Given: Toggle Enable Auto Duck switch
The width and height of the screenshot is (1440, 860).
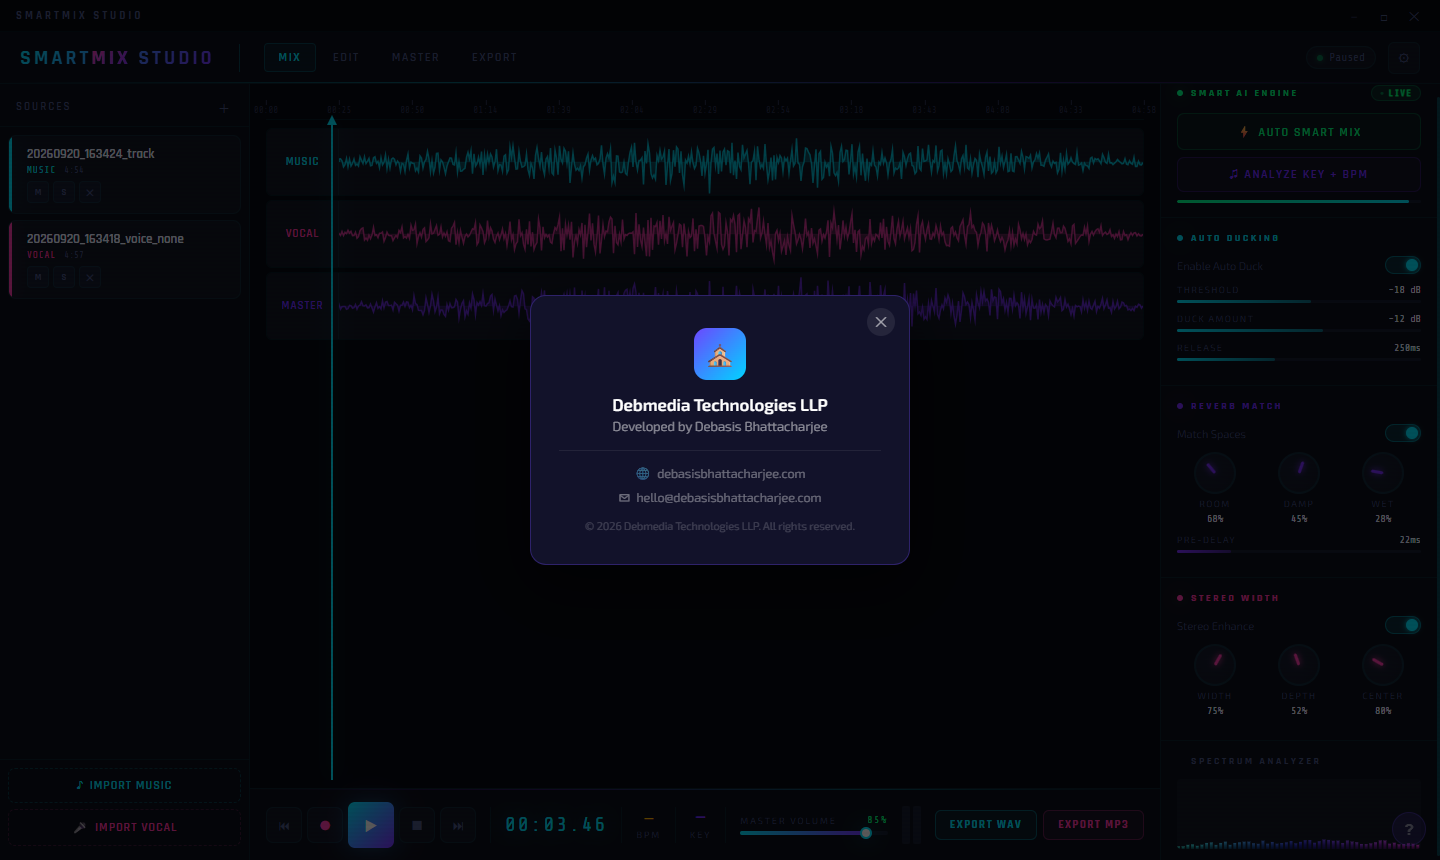Looking at the screenshot, I should click(1403, 265).
